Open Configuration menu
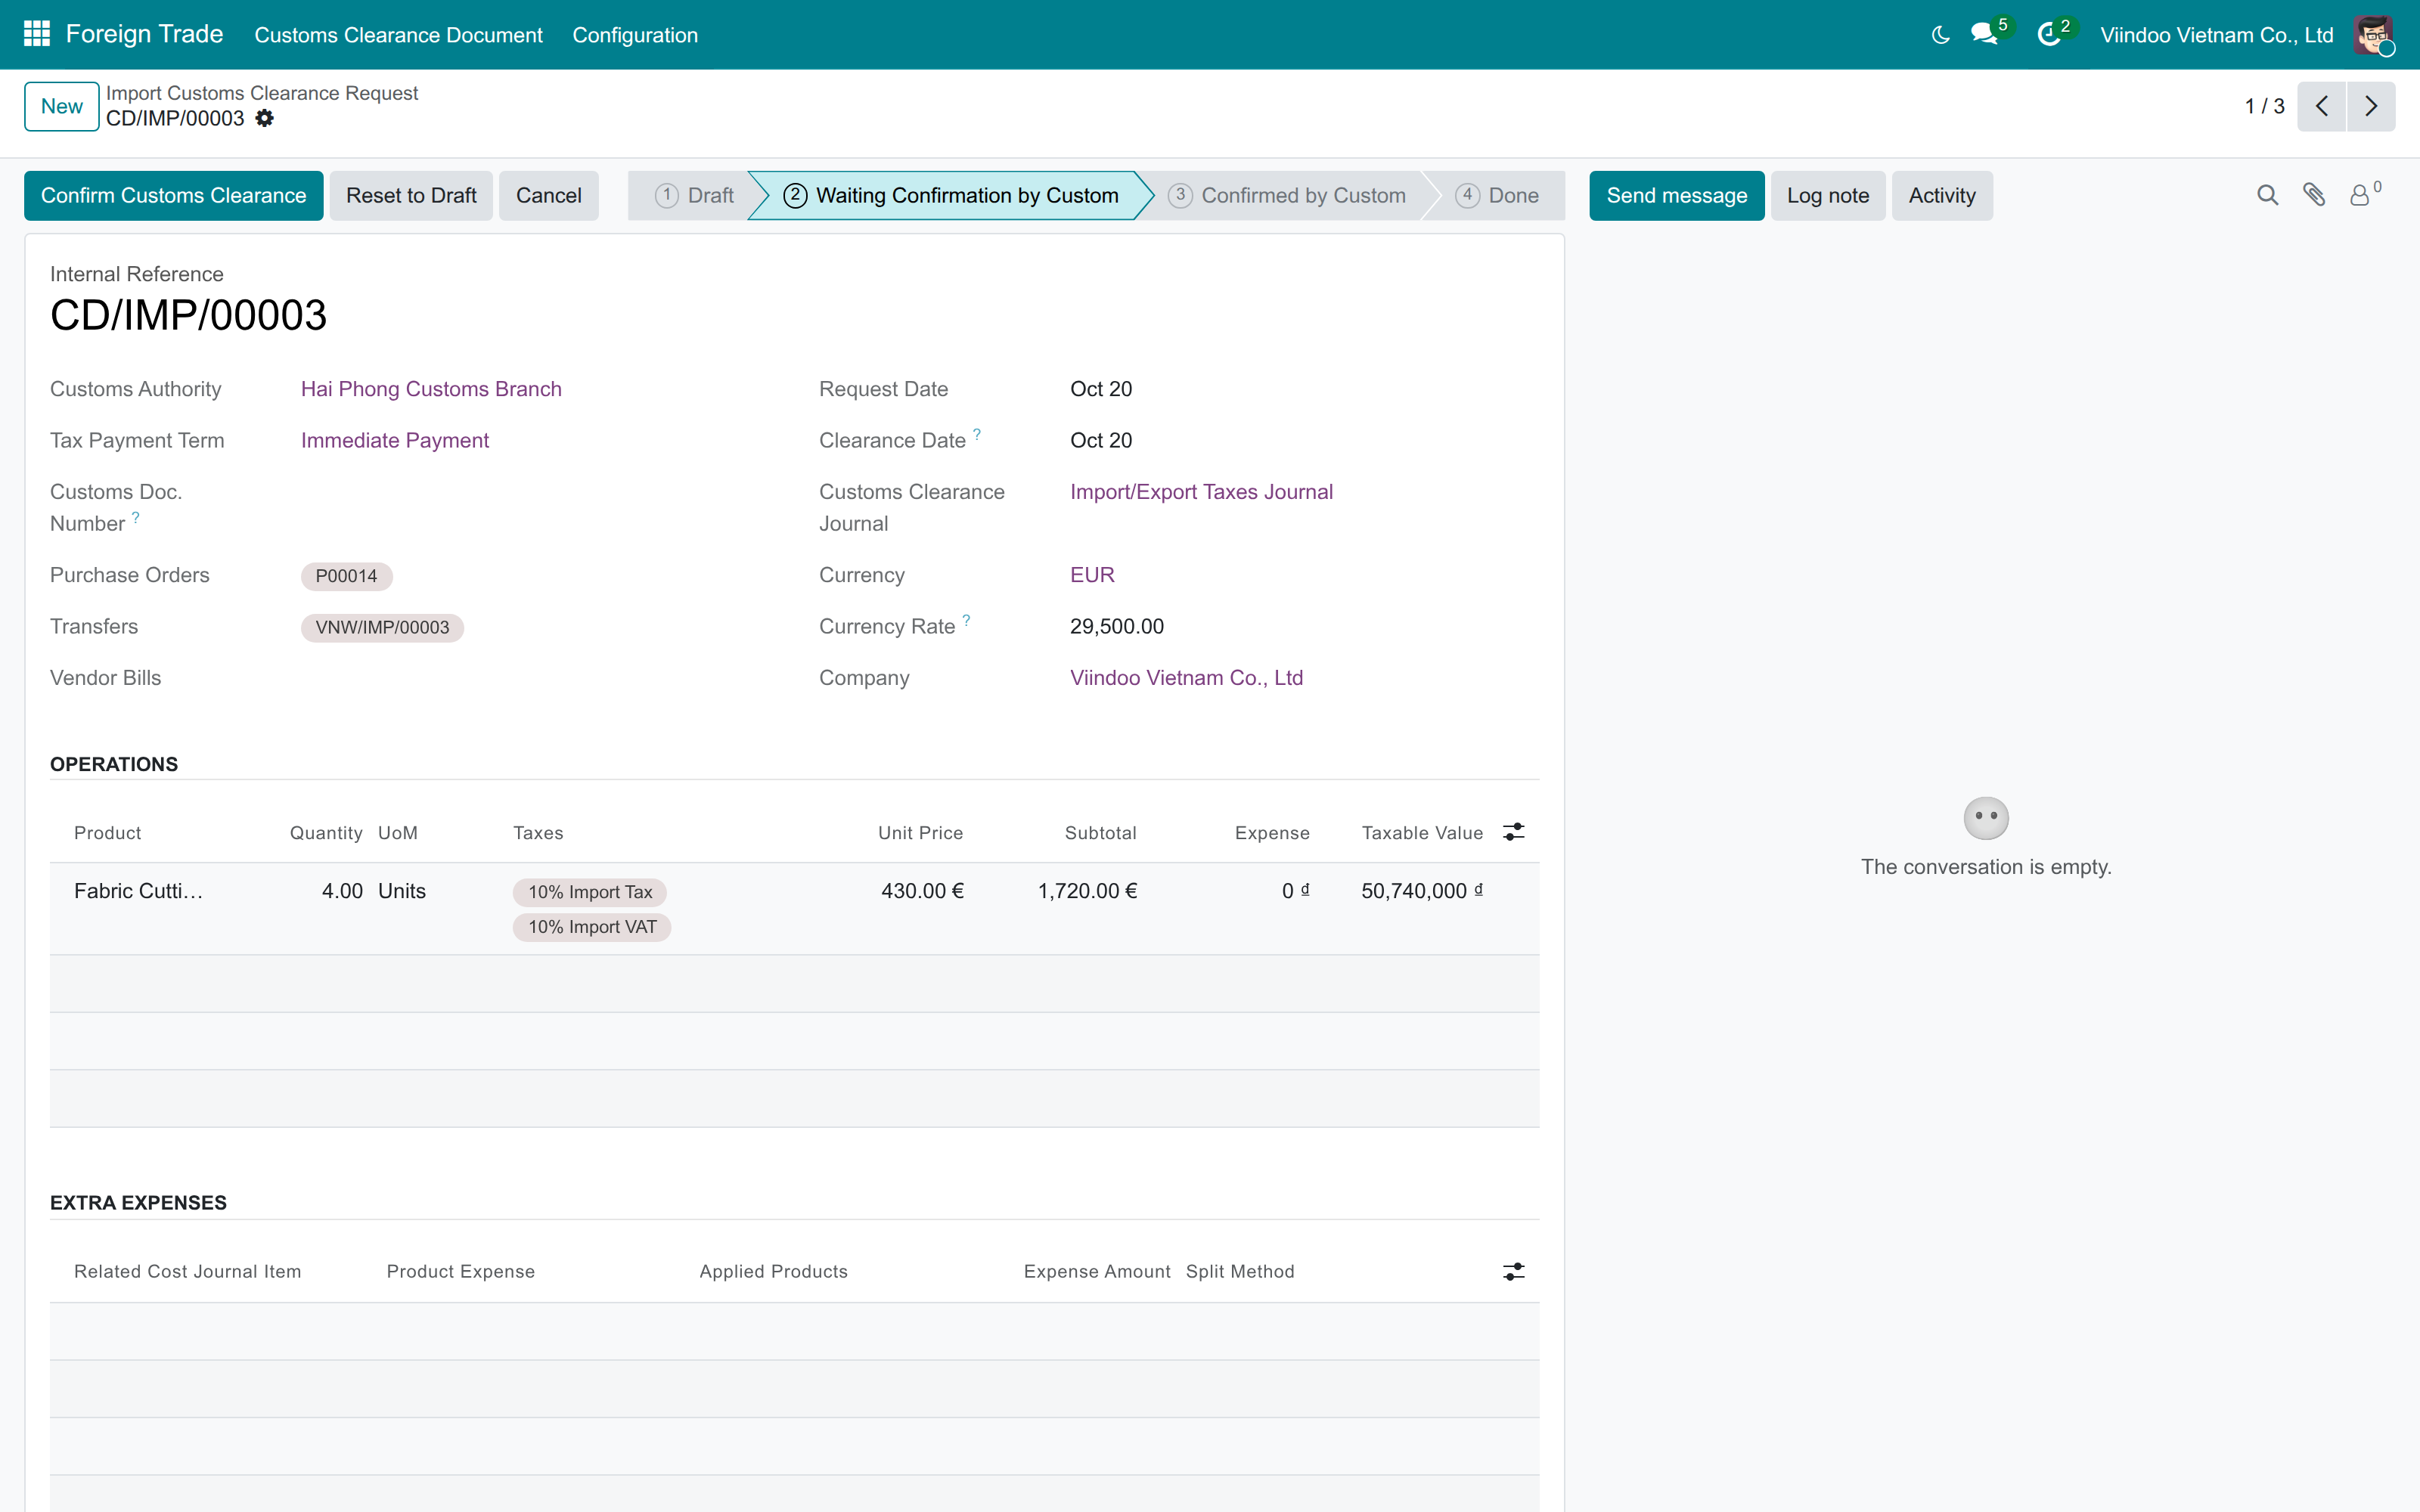This screenshot has height=1512, width=2420. (x=635, y=35)
